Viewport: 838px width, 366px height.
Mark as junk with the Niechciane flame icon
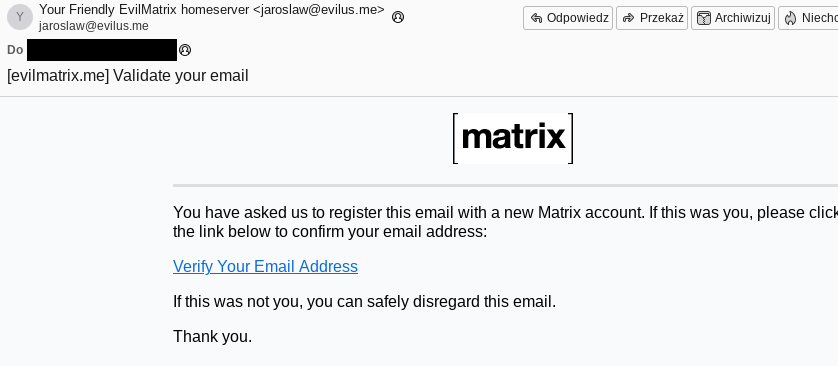[790, 18]
